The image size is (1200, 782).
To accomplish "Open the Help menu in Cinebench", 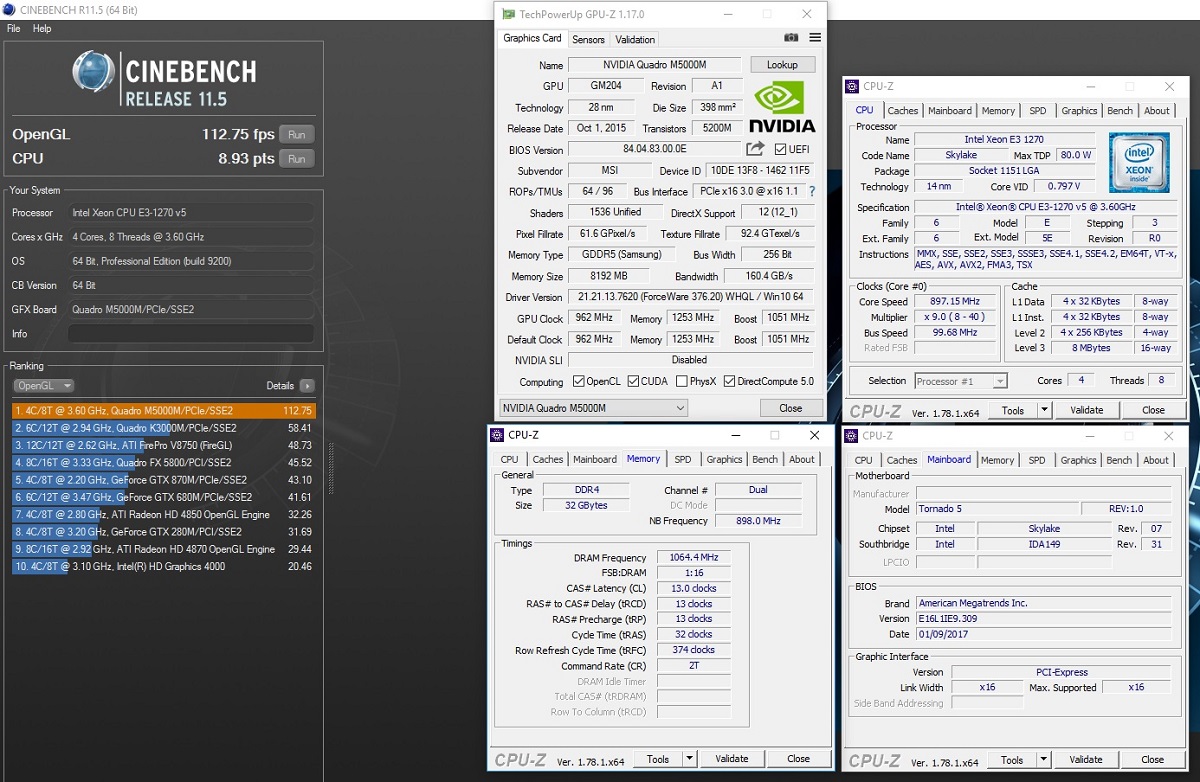I will [42, 29].
